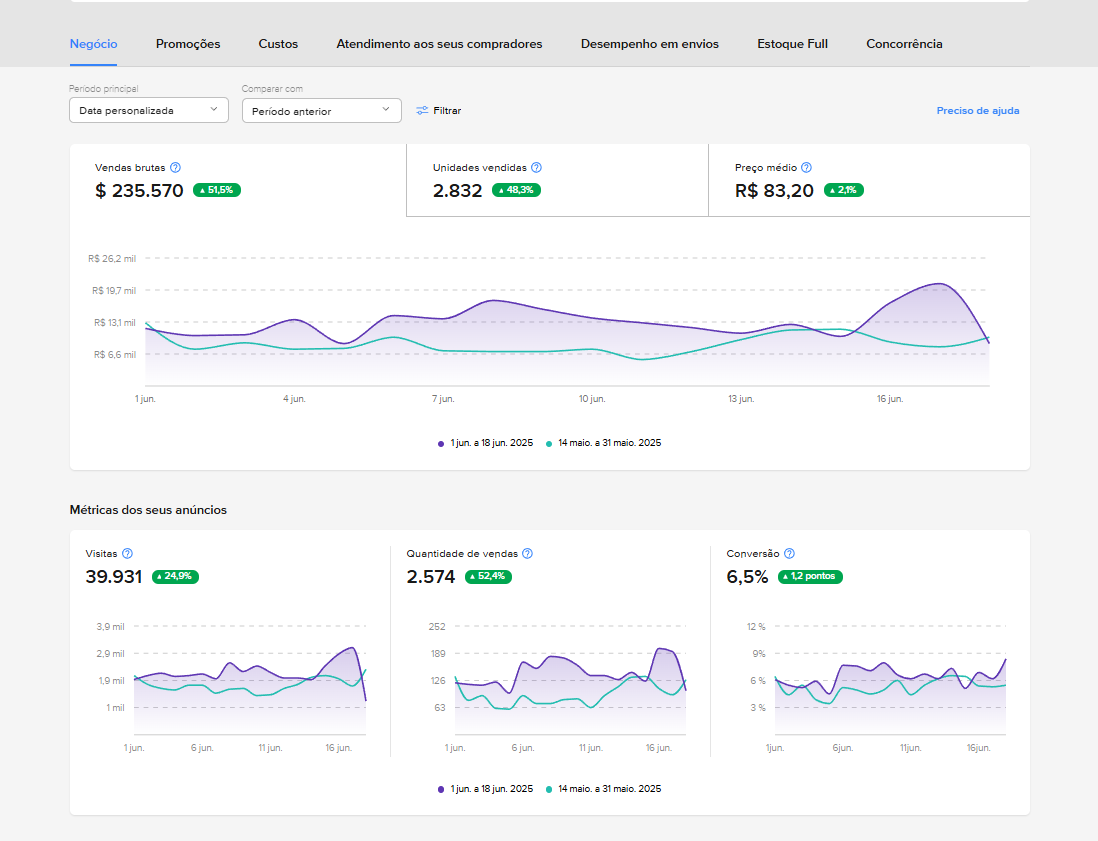Switch to the Concorrência tab
This screenshot has width=1098, height=841.
904,44
